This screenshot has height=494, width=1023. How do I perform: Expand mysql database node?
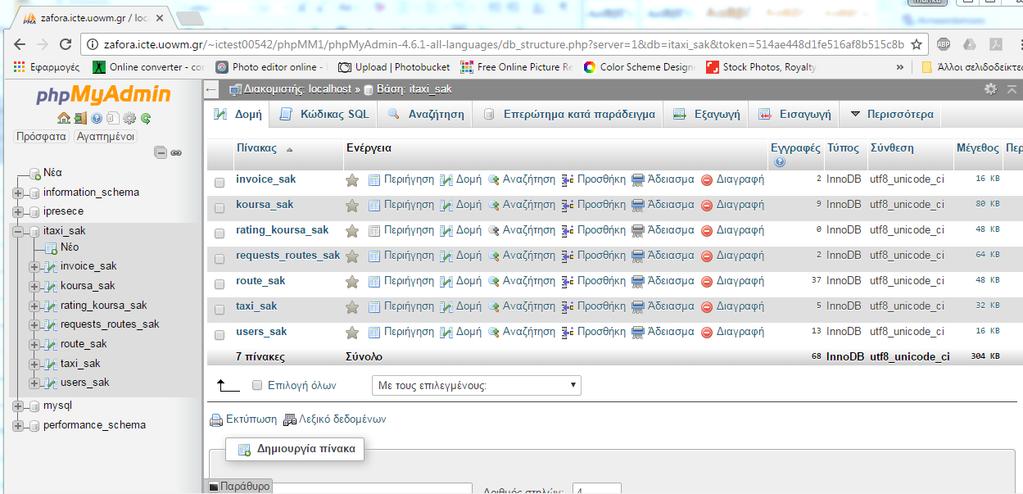pos(18,407)
